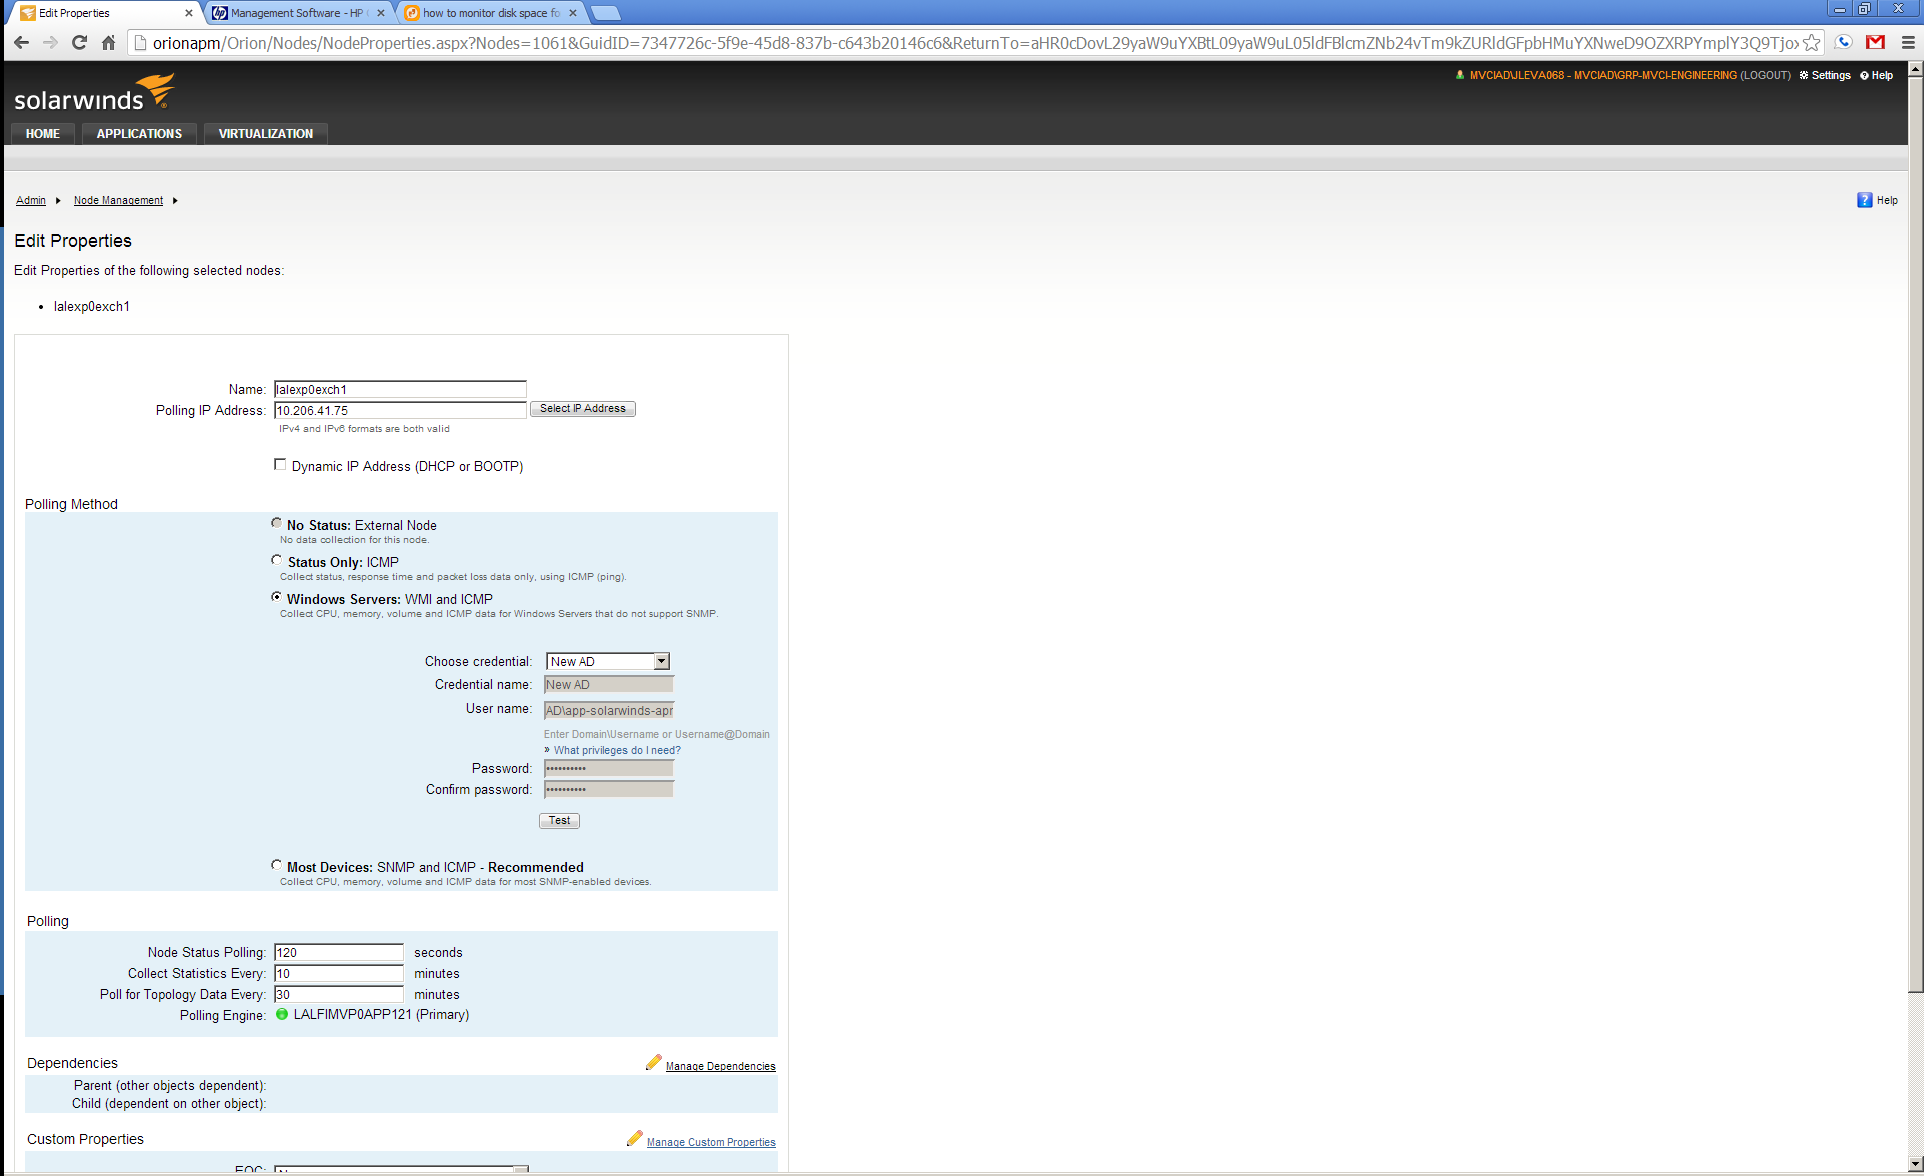The height and width of the screenshot is (1176, 1924).
Task: Click the Select IP Address button
Action: (x=582, y=409)
